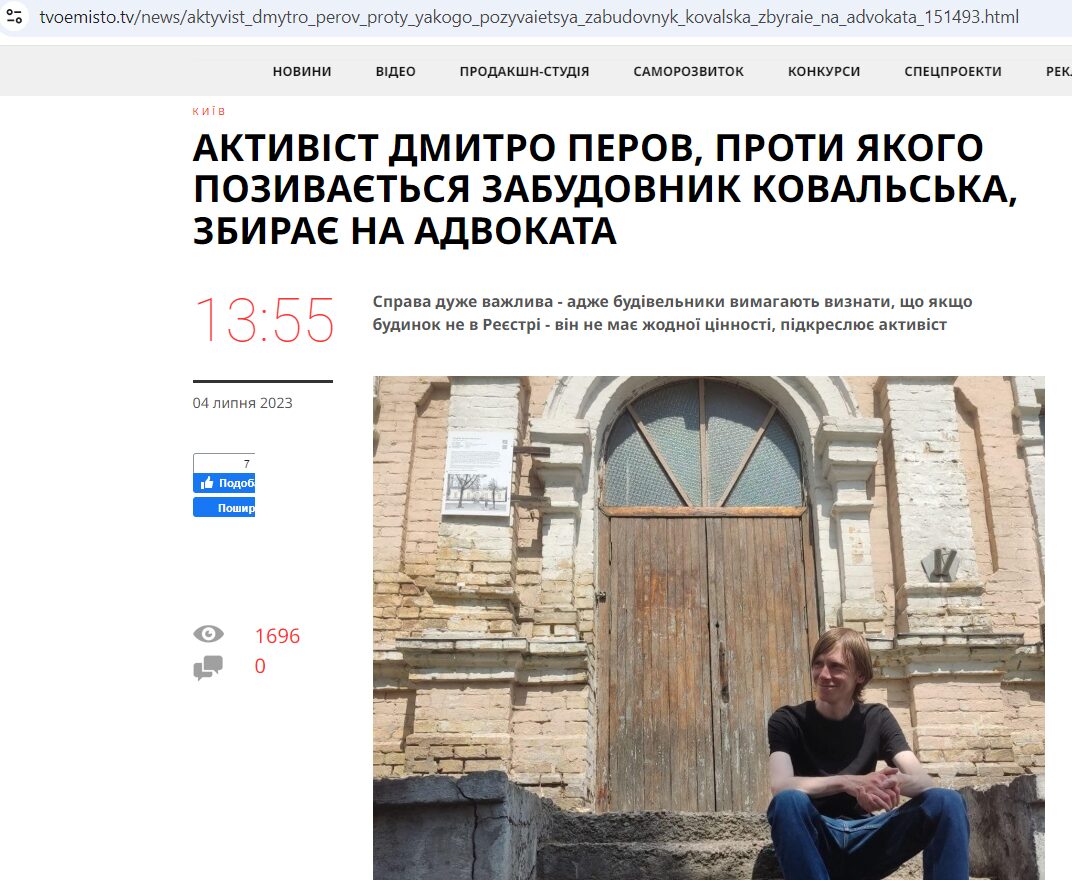The height and width of the screenshot is (880, 1072).
Task: Navigate to КОНКУРСИ tab
Action: click(824, 71)
